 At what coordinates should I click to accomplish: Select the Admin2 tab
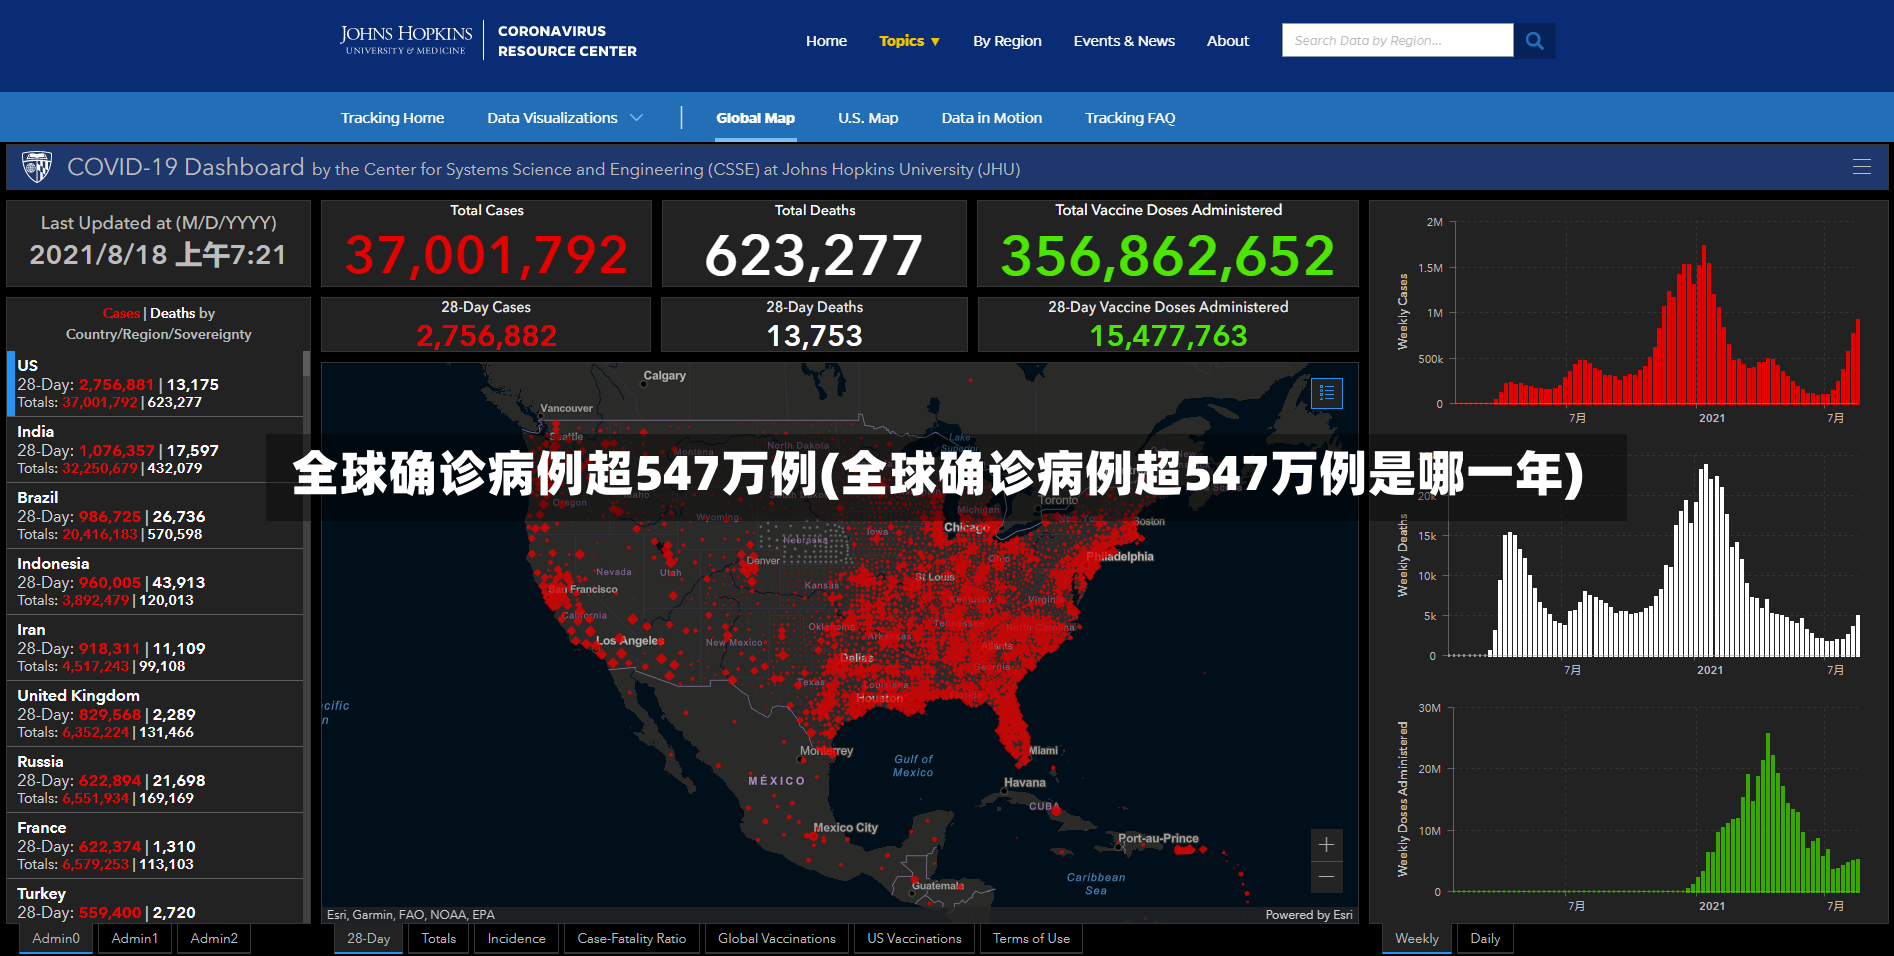point(214,938)
